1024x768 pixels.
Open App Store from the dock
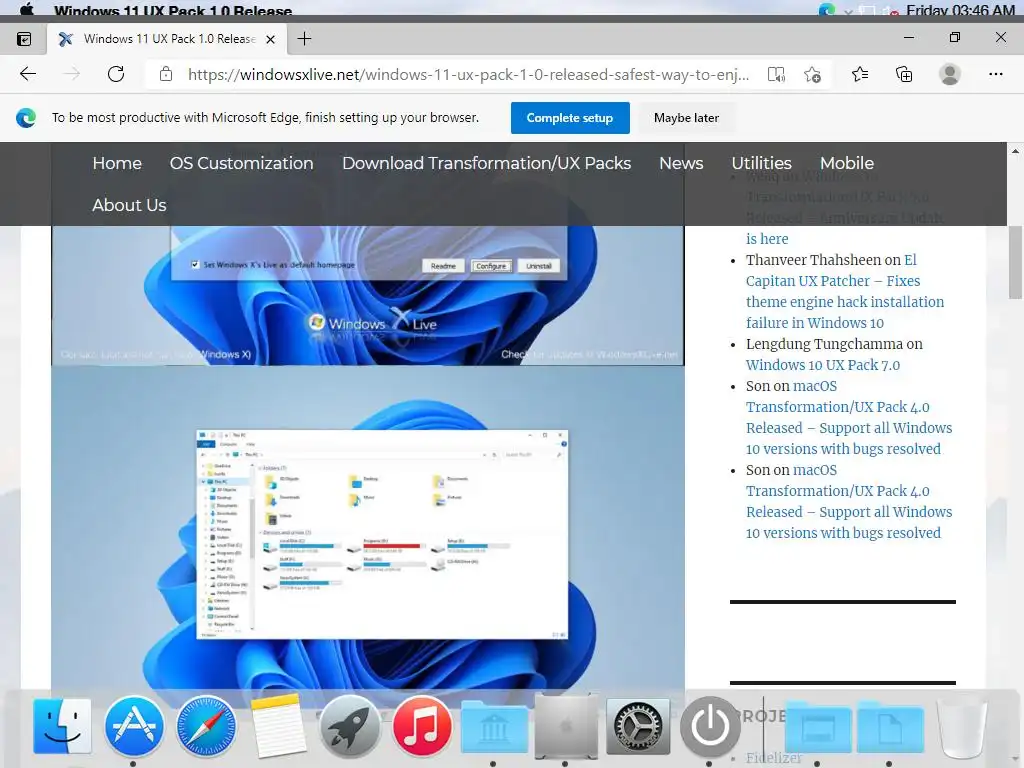tap(134, 726)
